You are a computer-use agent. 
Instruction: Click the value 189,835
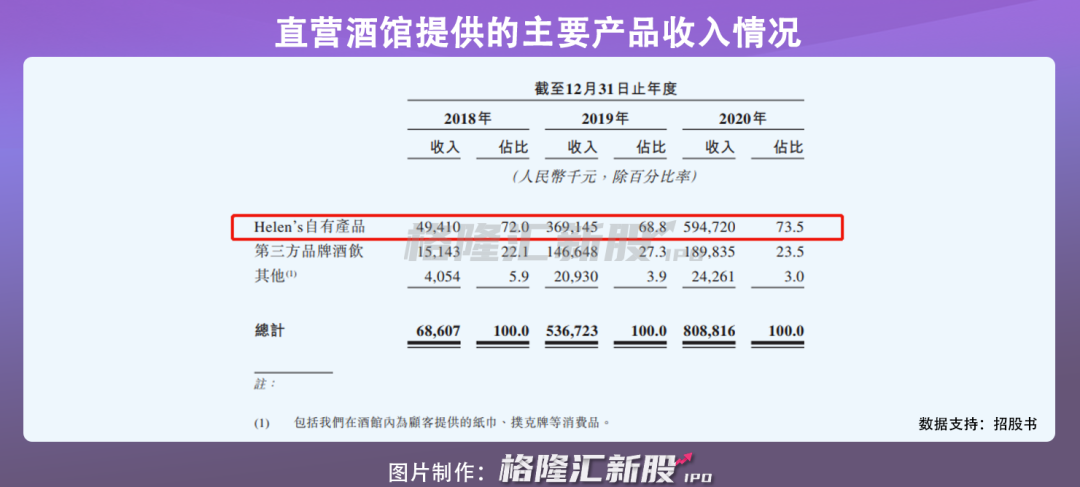(709, 252)
